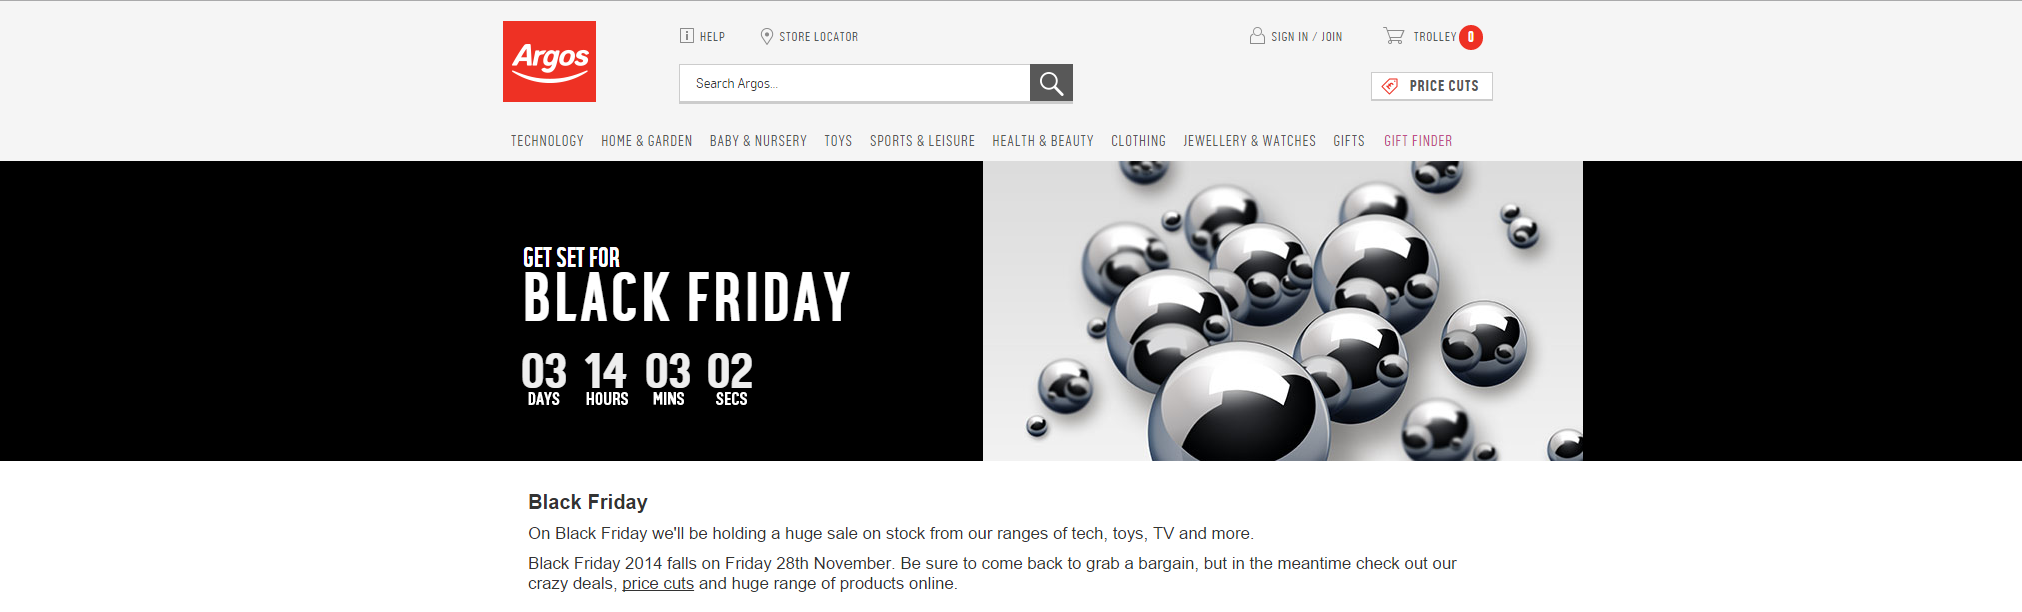This screenshot has height=612, width=2022.
Task: Click the trolley cart icon
Action: tap(1393, 36)
